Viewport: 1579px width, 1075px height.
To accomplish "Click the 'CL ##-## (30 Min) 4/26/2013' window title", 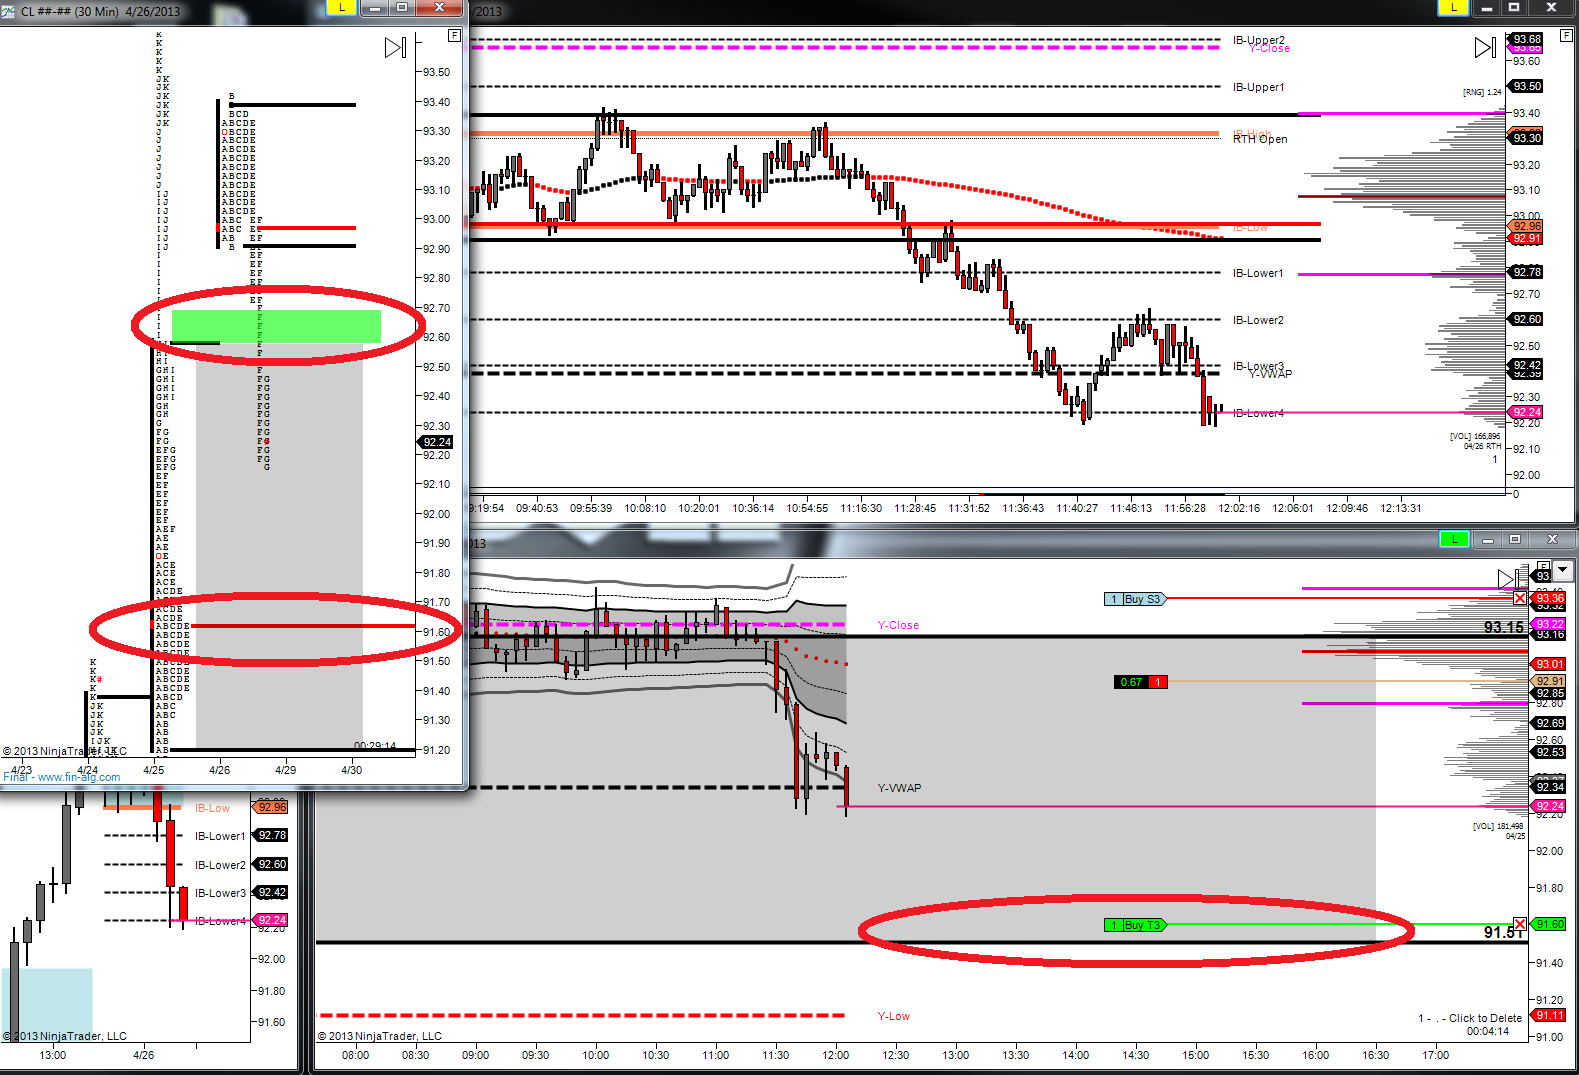I will pos(101,12).
